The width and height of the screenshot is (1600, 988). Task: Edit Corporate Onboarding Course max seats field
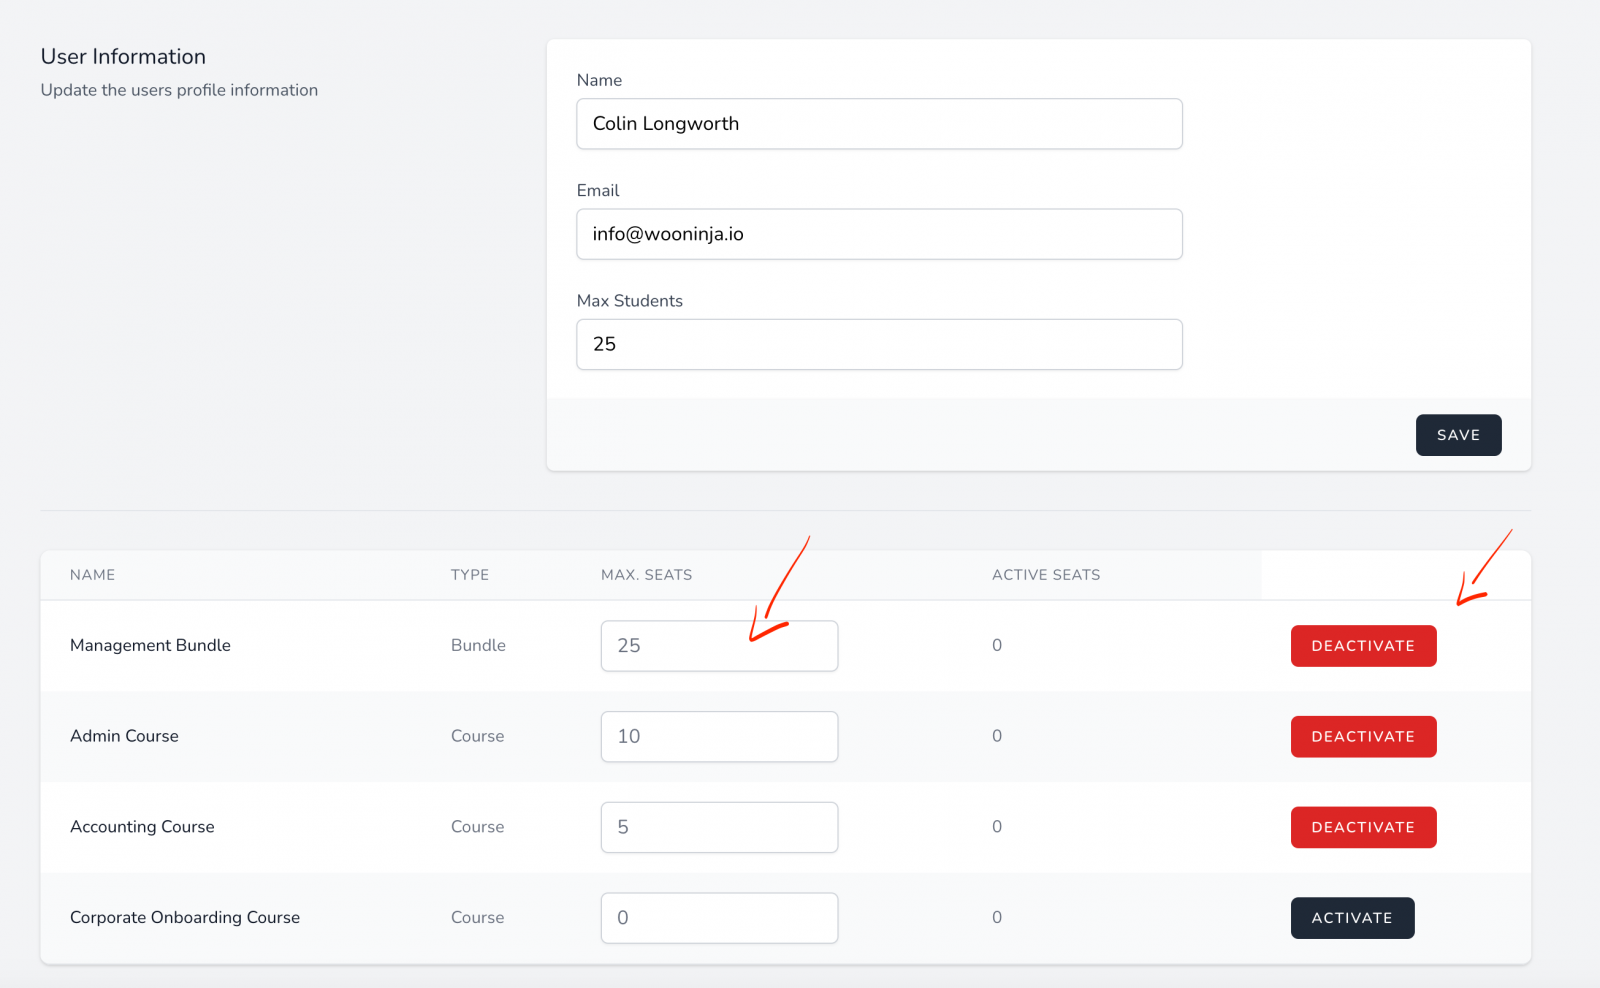(x=719, y=918)
